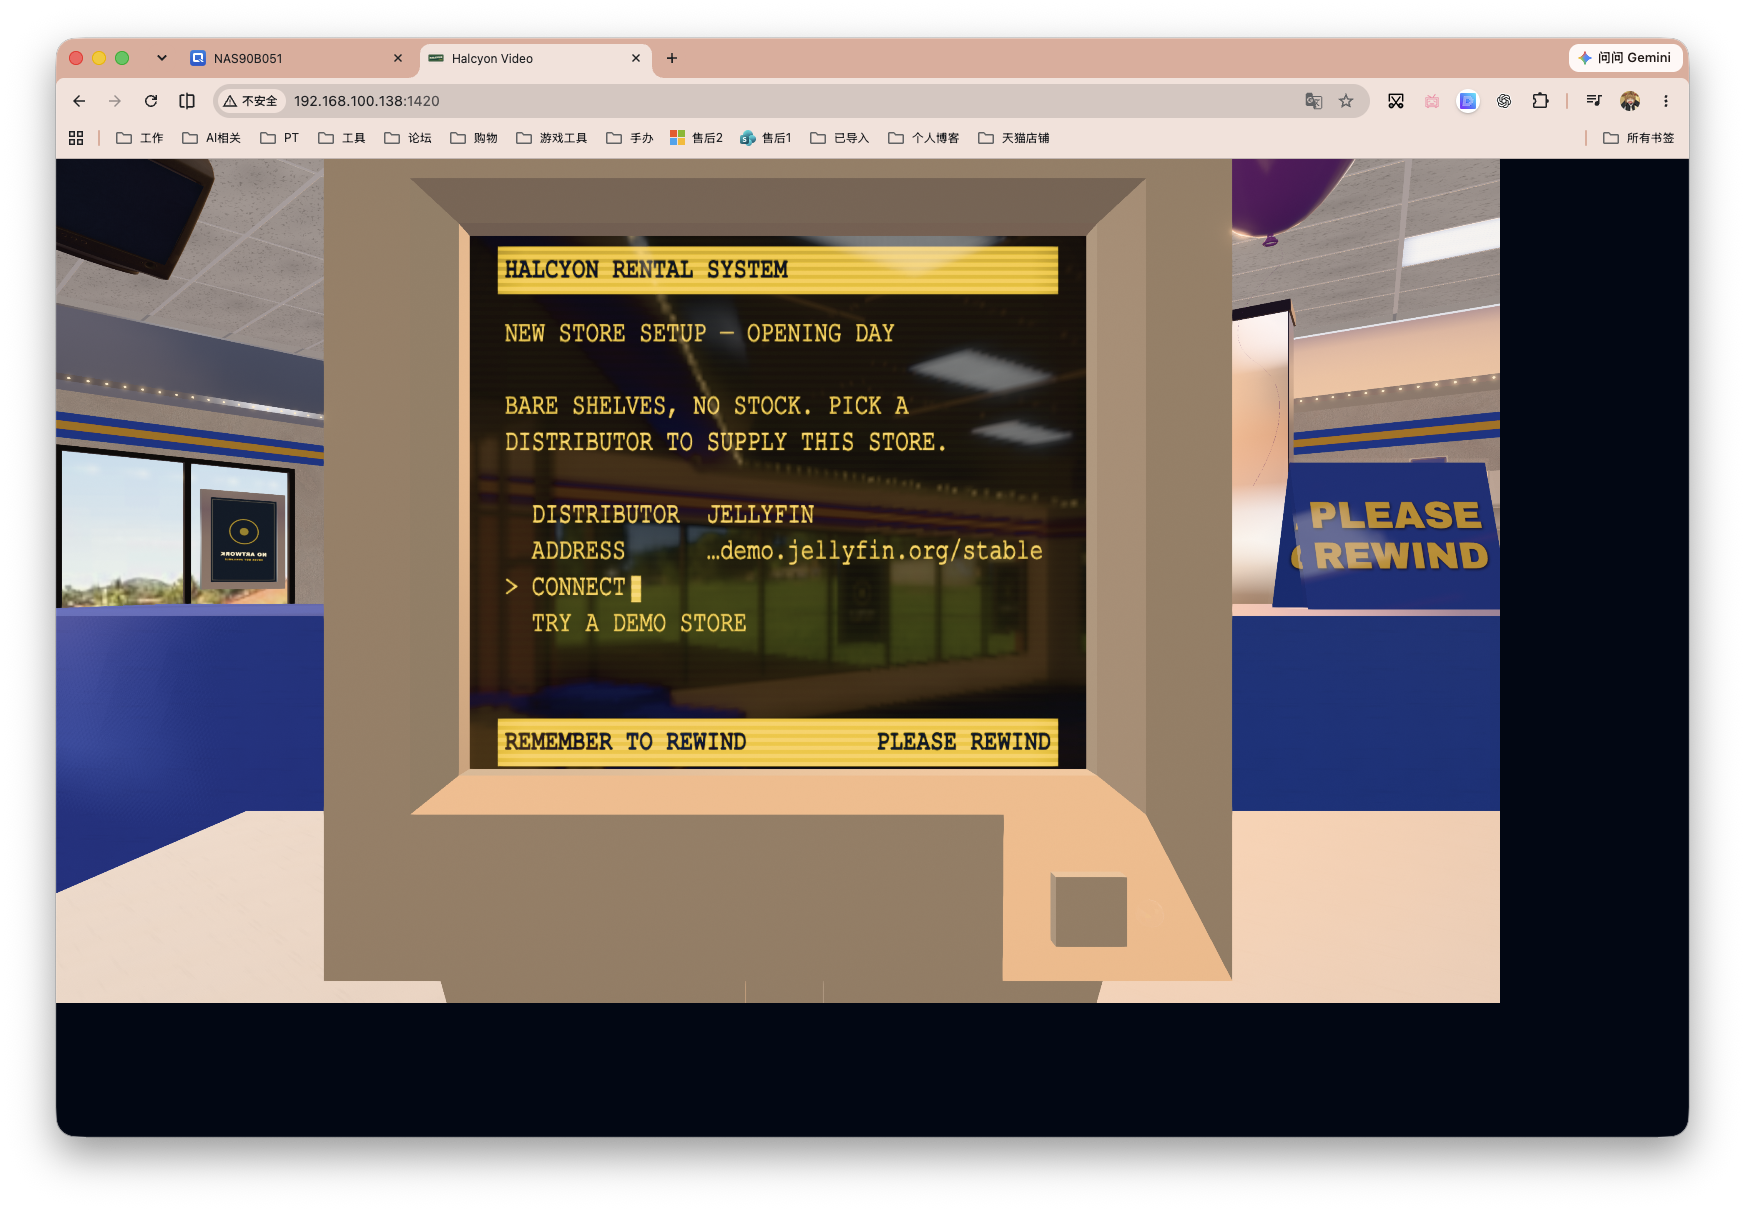Open the user profile avatar
Image resolution: width=1745 pixels, height=1211 pixels.
click(1630, 101)
